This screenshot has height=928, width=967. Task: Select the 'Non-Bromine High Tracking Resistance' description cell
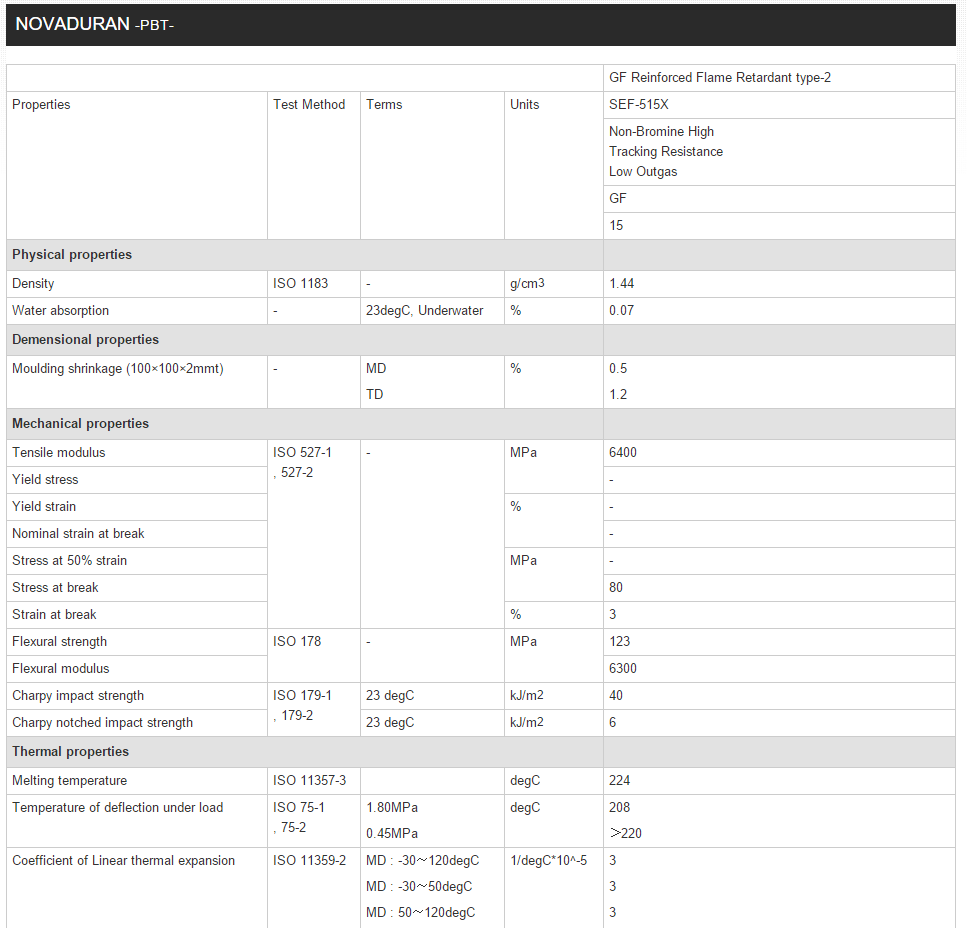[x=780, y=152]
